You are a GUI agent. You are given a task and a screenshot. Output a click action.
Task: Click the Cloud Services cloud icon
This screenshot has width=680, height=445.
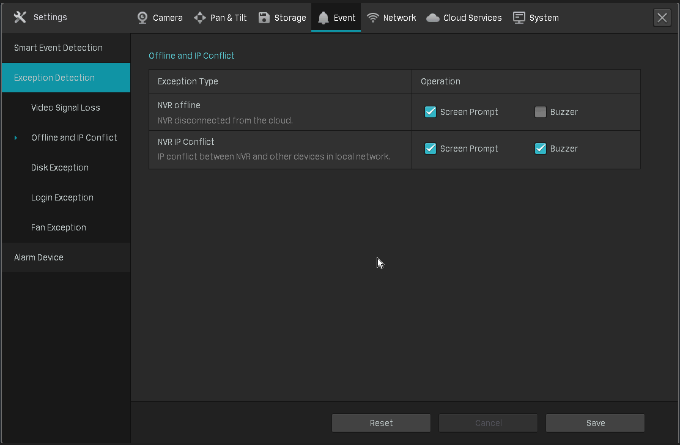point(433,18)
